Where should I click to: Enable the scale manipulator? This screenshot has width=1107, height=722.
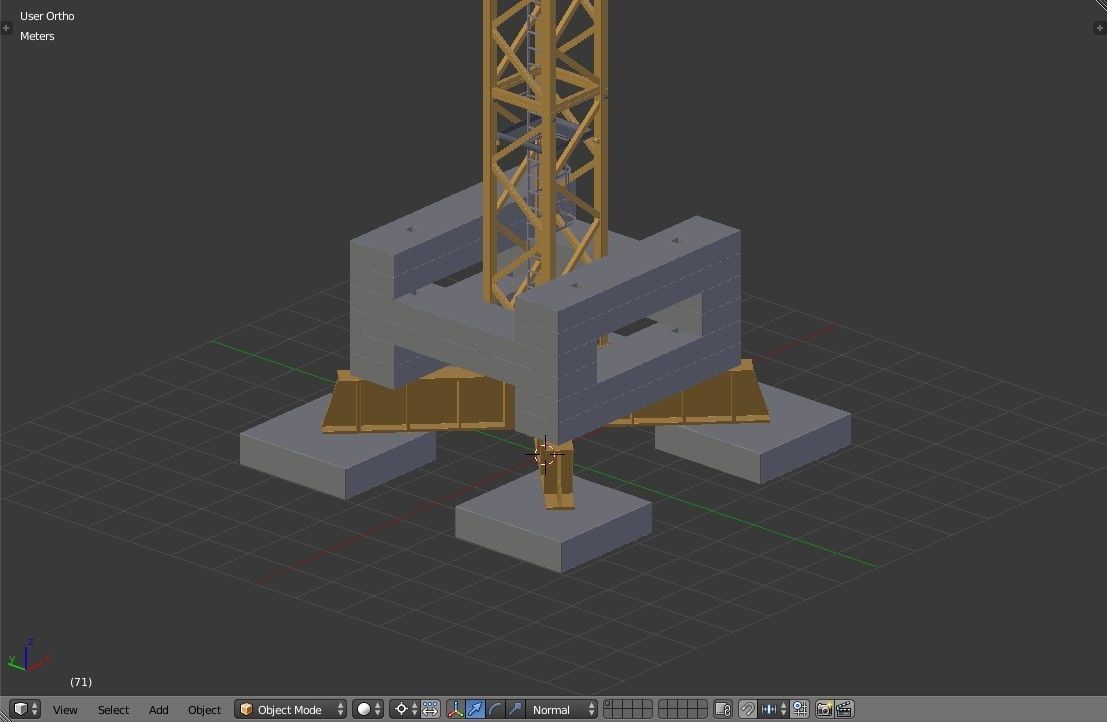[515, 709]
